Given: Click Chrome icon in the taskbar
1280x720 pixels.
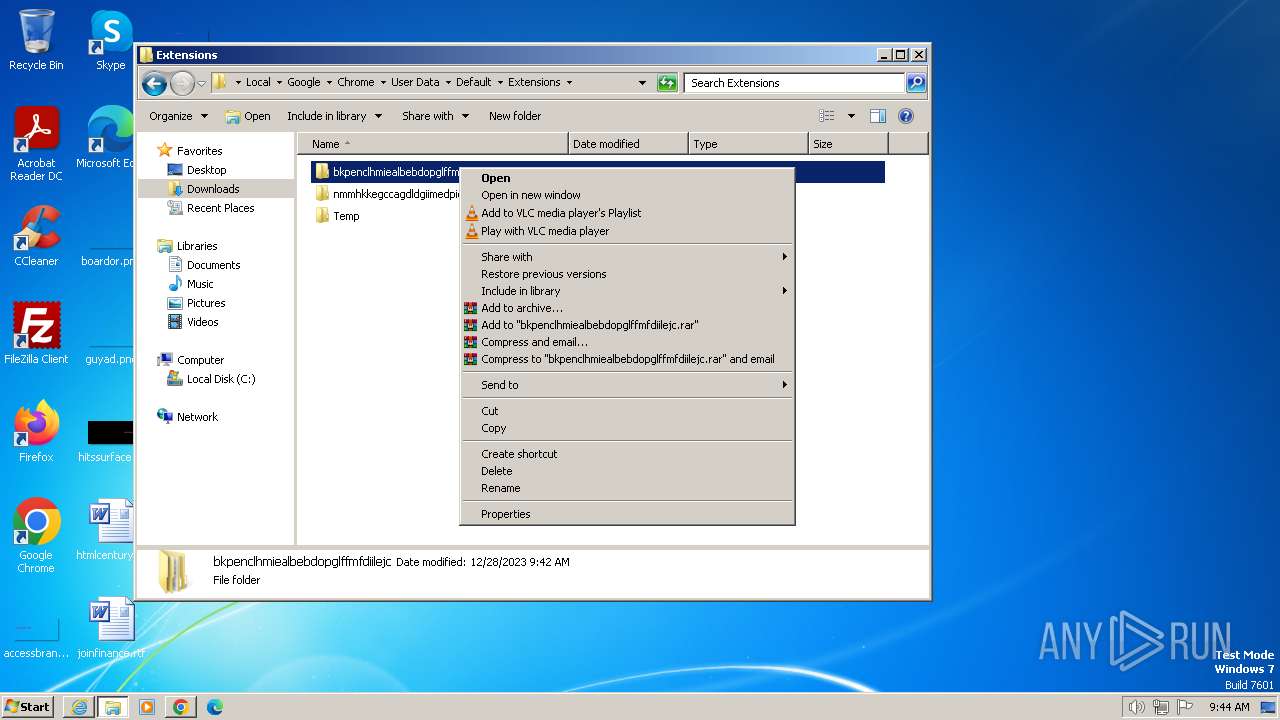Looking at the screenshot, I should [x=181, y=707].
